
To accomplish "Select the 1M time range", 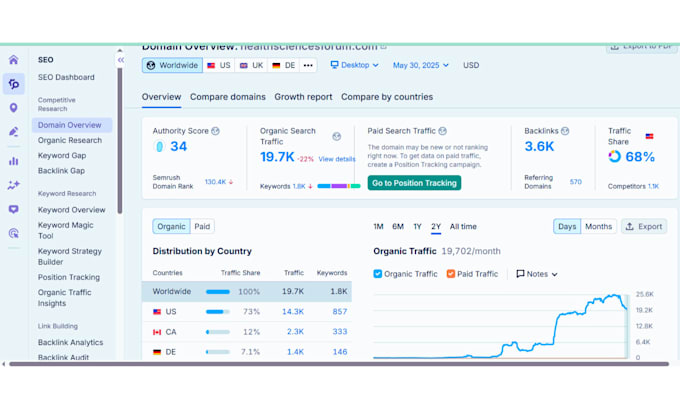I will click(378, 226).
